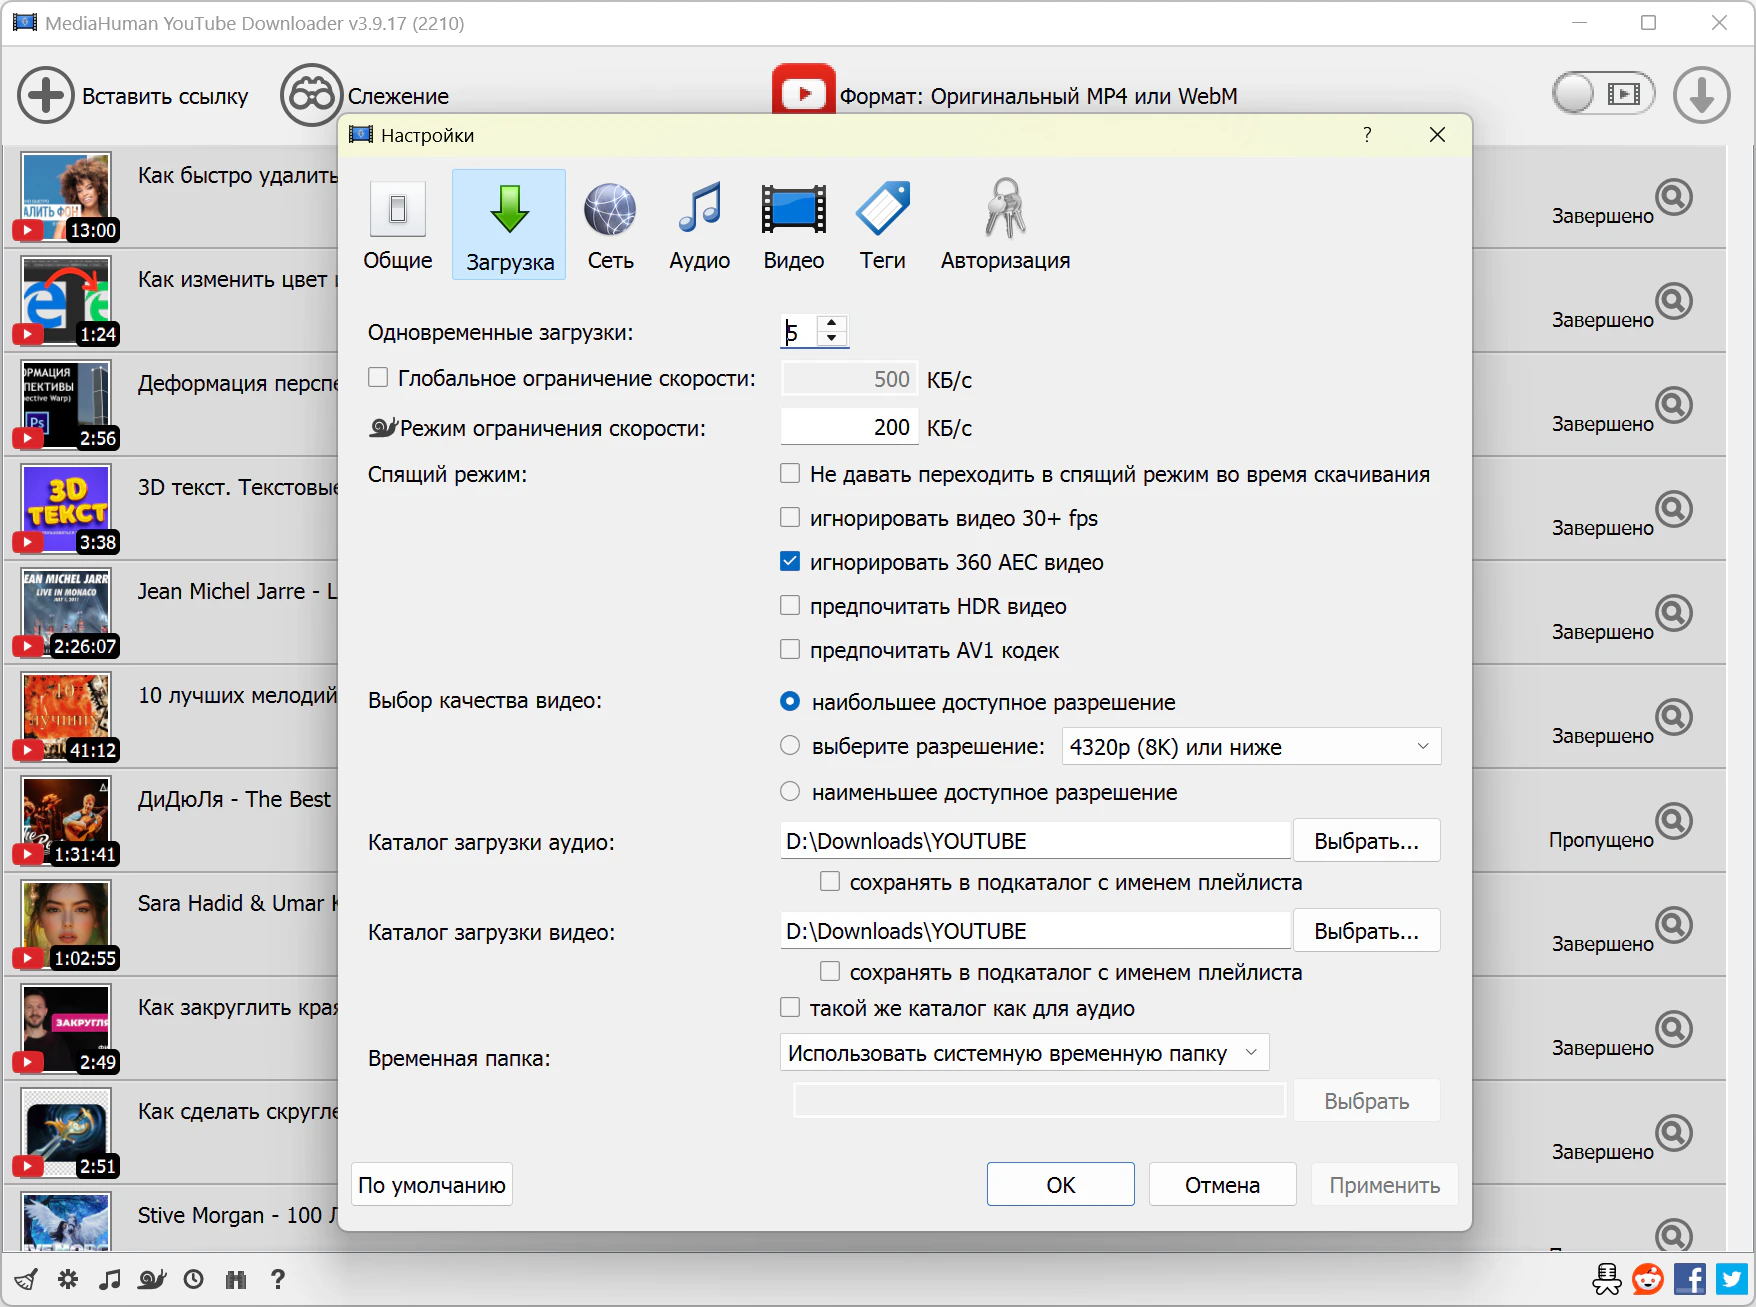Click the YouTube format icon
The image size is (1756, 1307).
coord(803,90)
